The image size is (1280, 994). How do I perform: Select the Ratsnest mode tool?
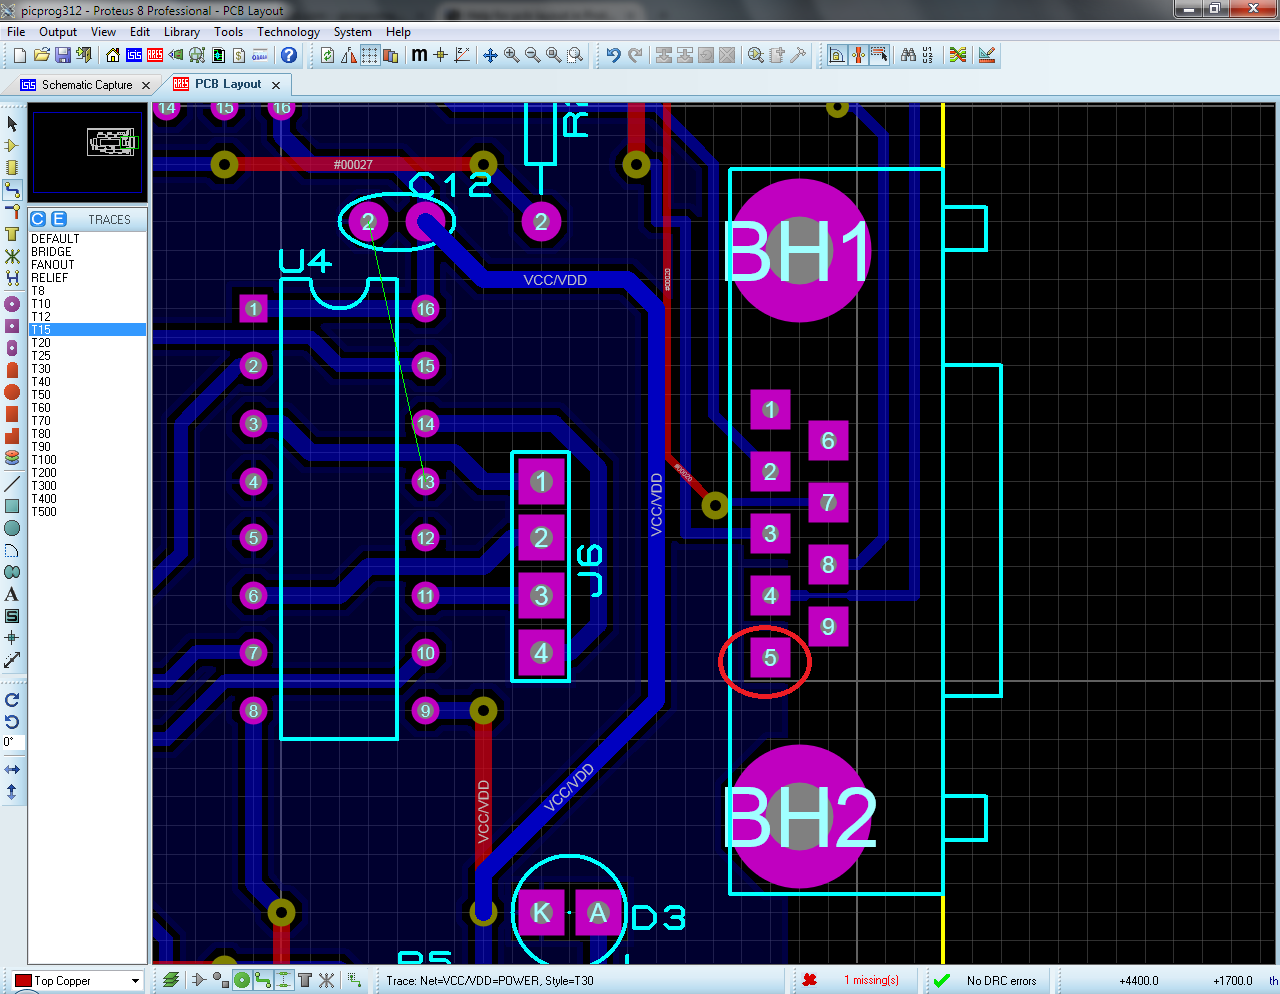pyautogui.click(x=13, y=257)
